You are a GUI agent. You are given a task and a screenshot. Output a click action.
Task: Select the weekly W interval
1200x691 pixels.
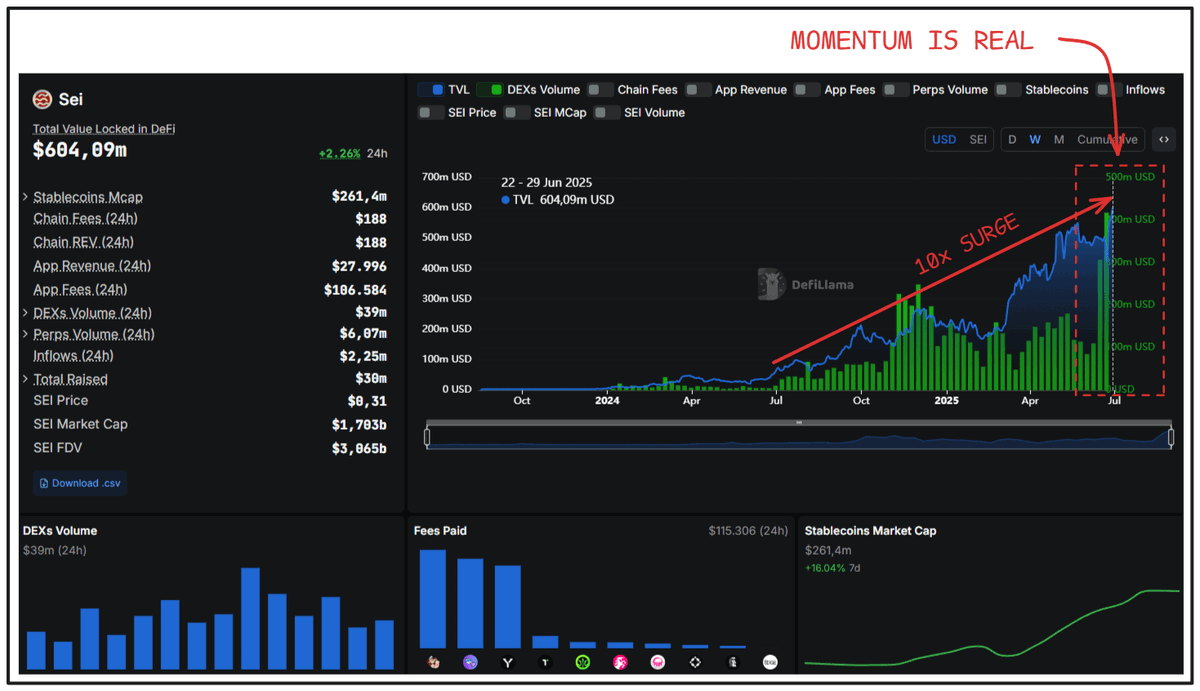click(1035, 140)
